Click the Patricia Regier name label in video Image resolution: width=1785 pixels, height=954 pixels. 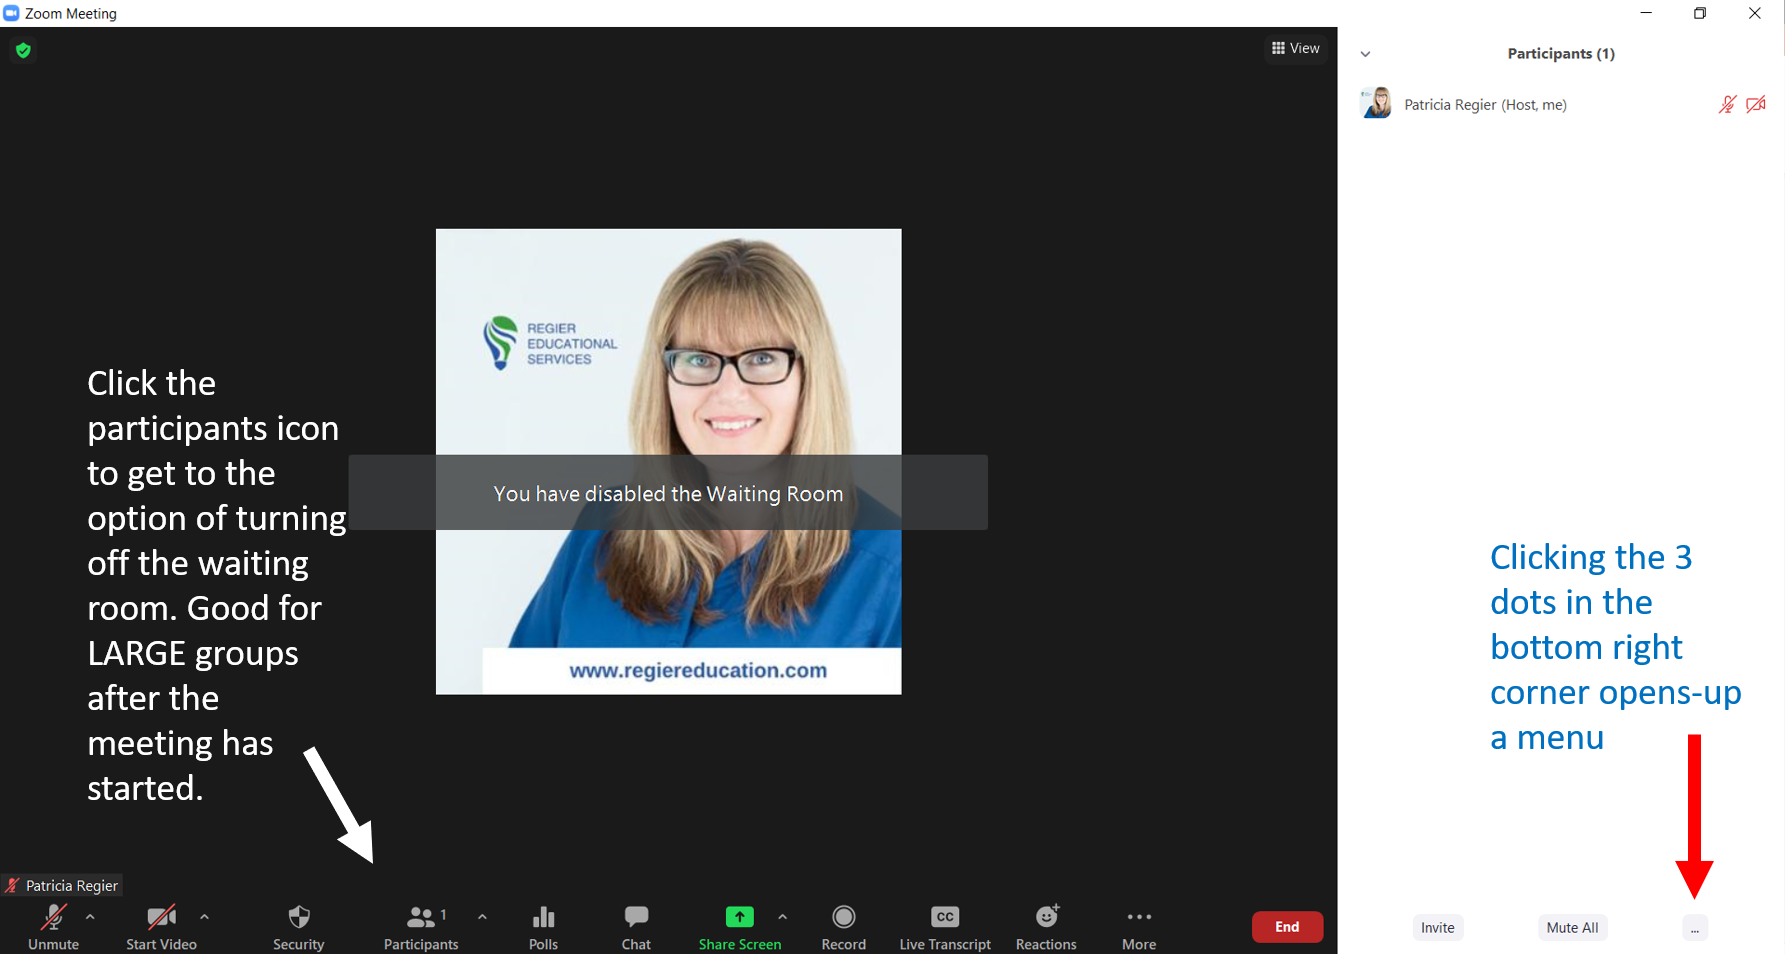click(x=62, y=885)
